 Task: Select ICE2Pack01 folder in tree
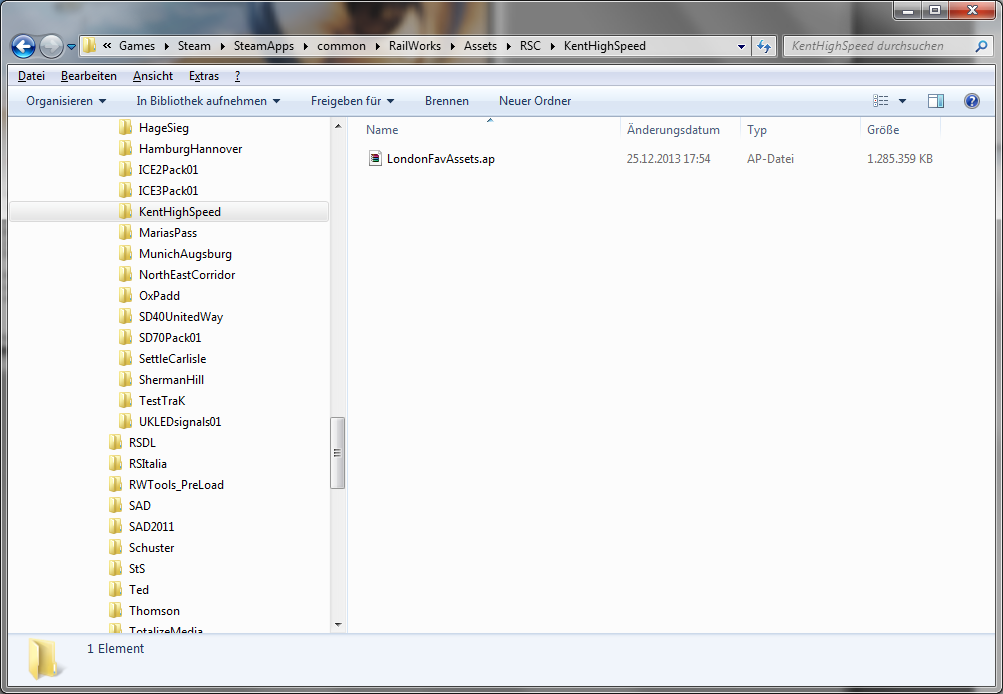pos(168,170)
